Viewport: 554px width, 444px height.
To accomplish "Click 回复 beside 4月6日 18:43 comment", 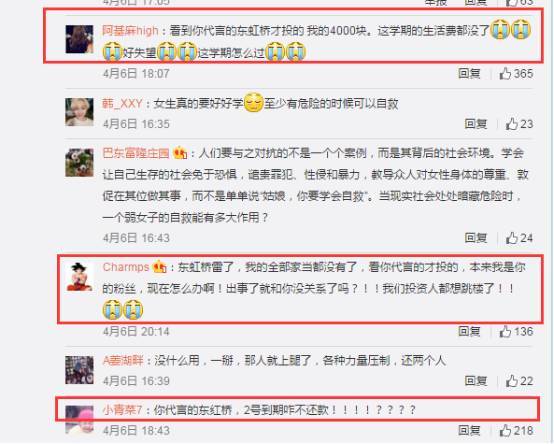I will point(470,431).
